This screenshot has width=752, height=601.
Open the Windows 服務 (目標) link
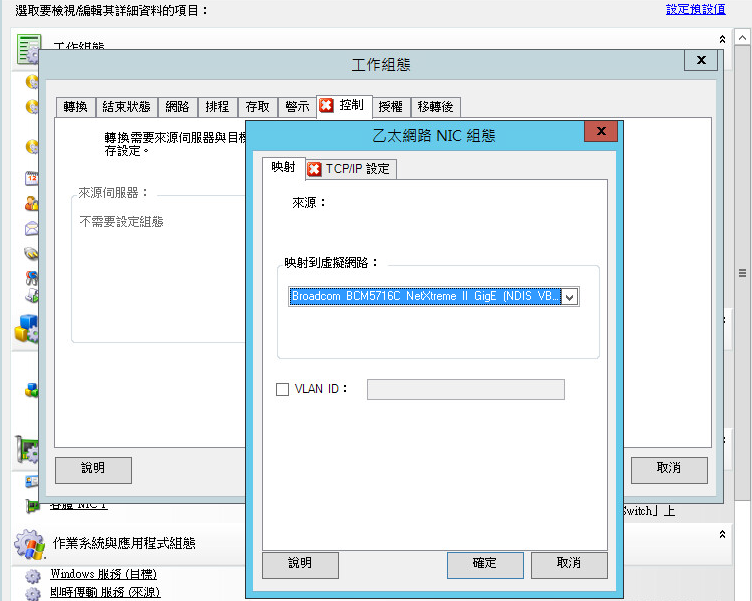tap(104, 575)
